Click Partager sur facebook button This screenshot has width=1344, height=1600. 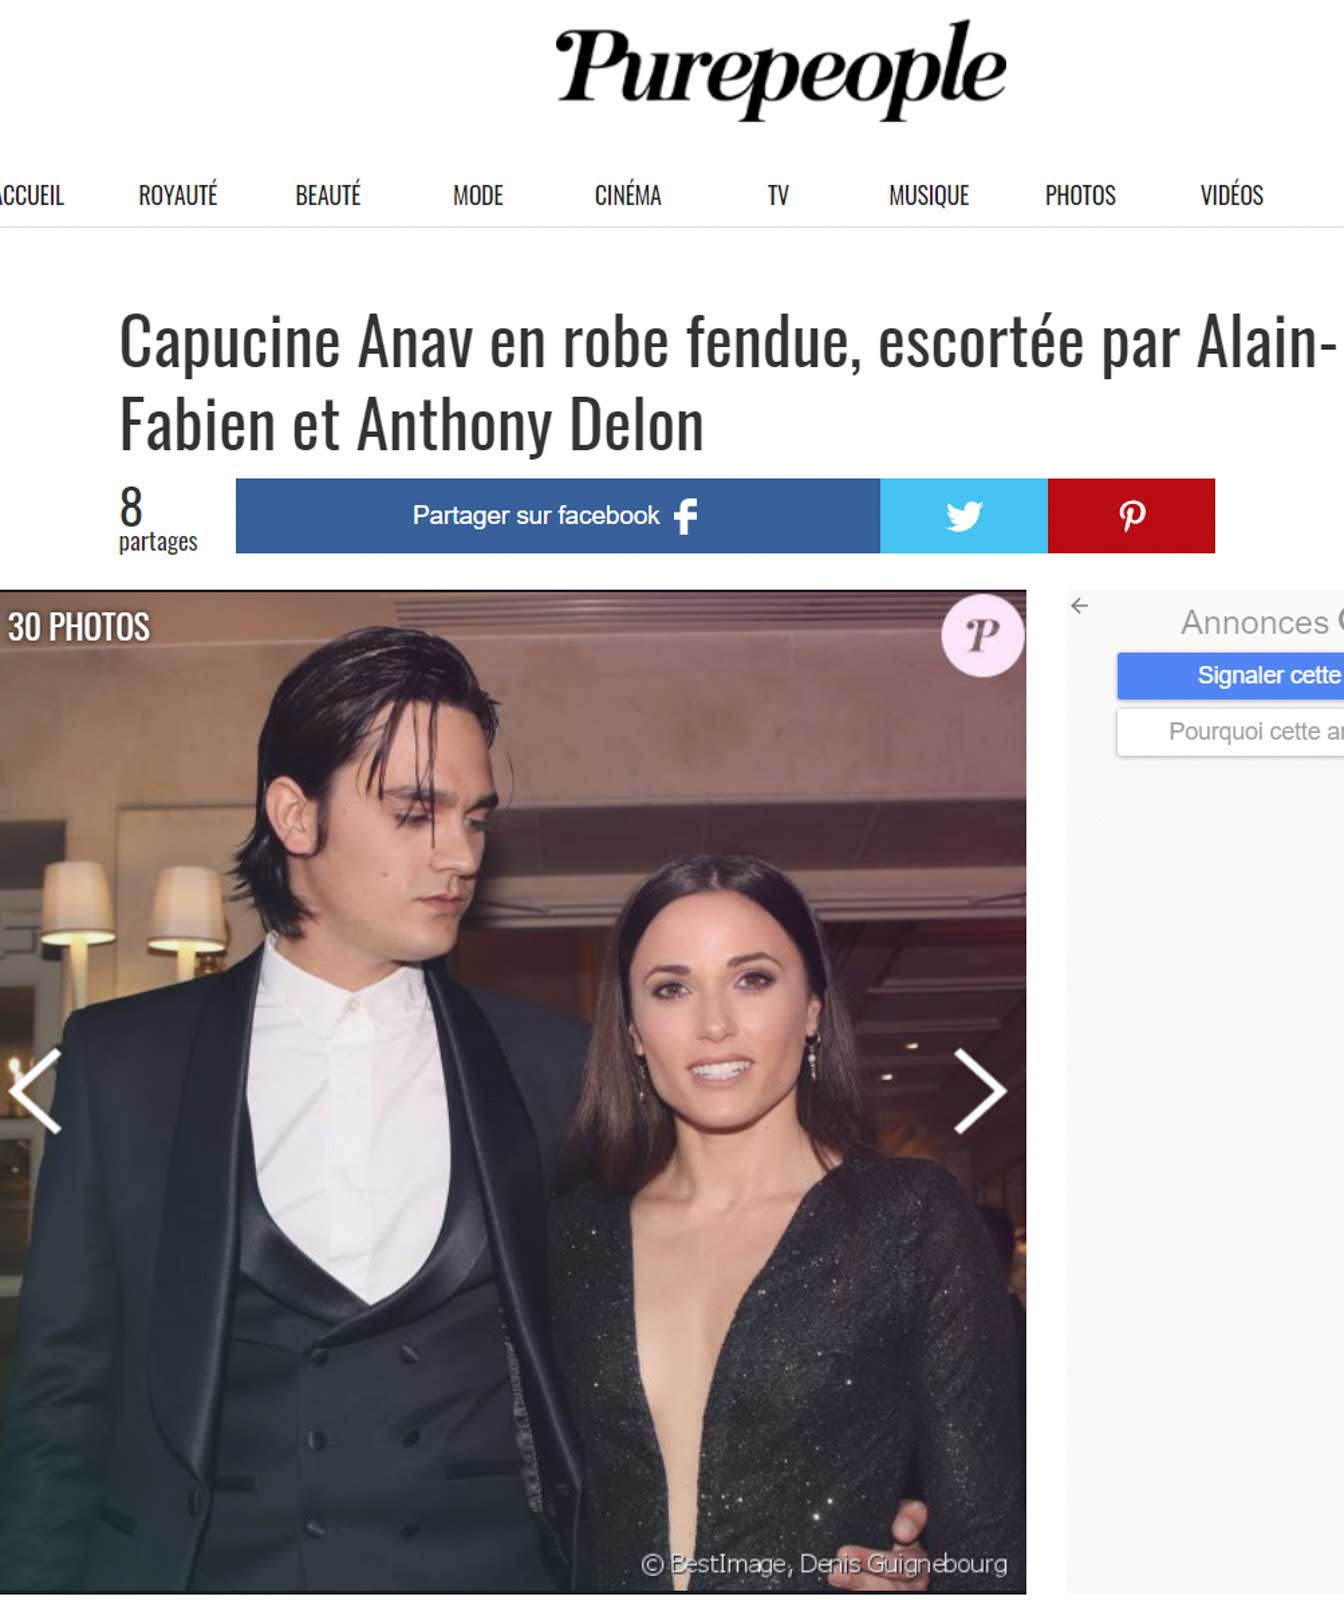pyautogui.click(x=558, y=516)
